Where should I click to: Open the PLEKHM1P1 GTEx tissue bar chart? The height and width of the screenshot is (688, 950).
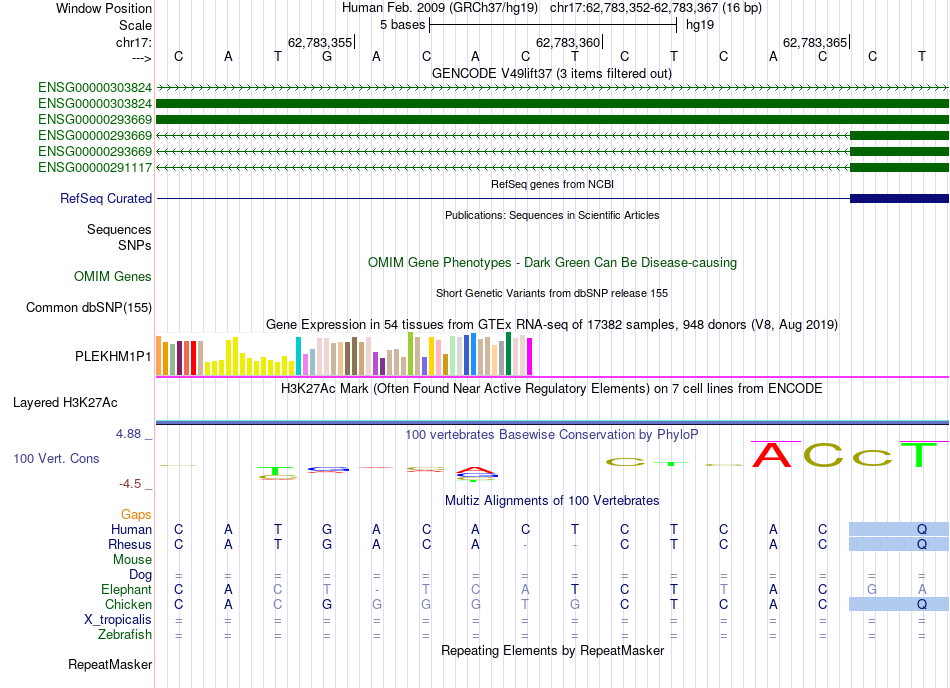344,354
